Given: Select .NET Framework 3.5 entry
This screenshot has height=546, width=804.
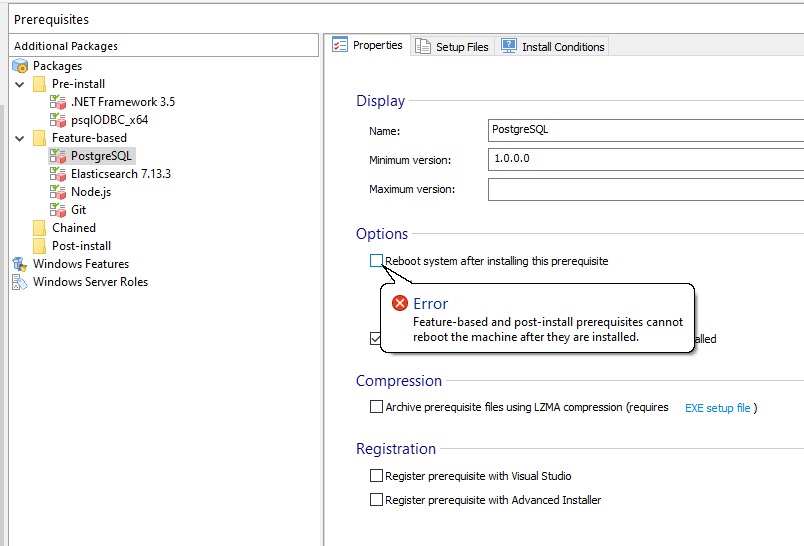Looking at the screenshot, I should (x=123, y=102).
